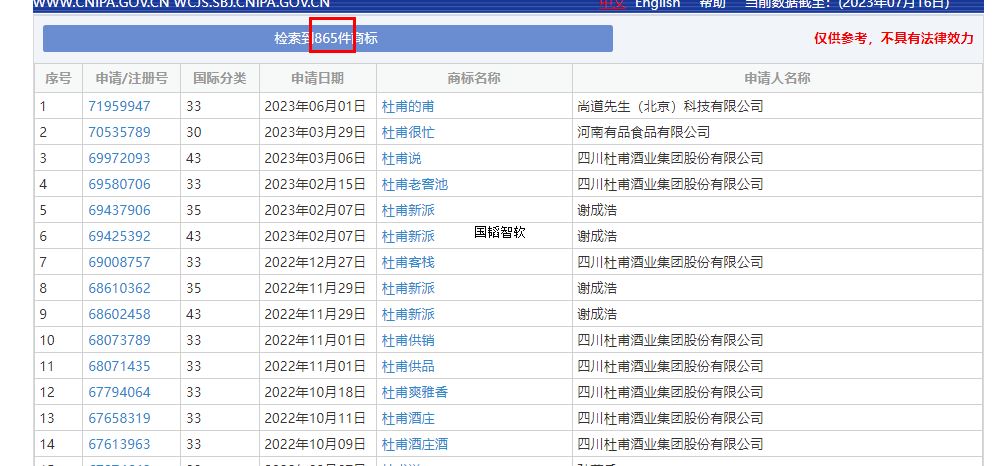Viewport: 1002px width, 466px height.
Task: Click the 申请人名称 column header
Action: 777,79
